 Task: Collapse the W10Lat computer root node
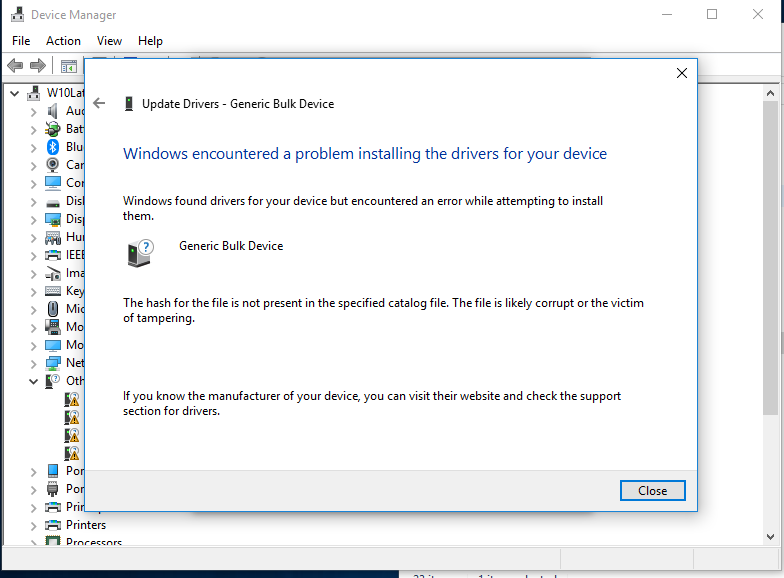(14, 94)
